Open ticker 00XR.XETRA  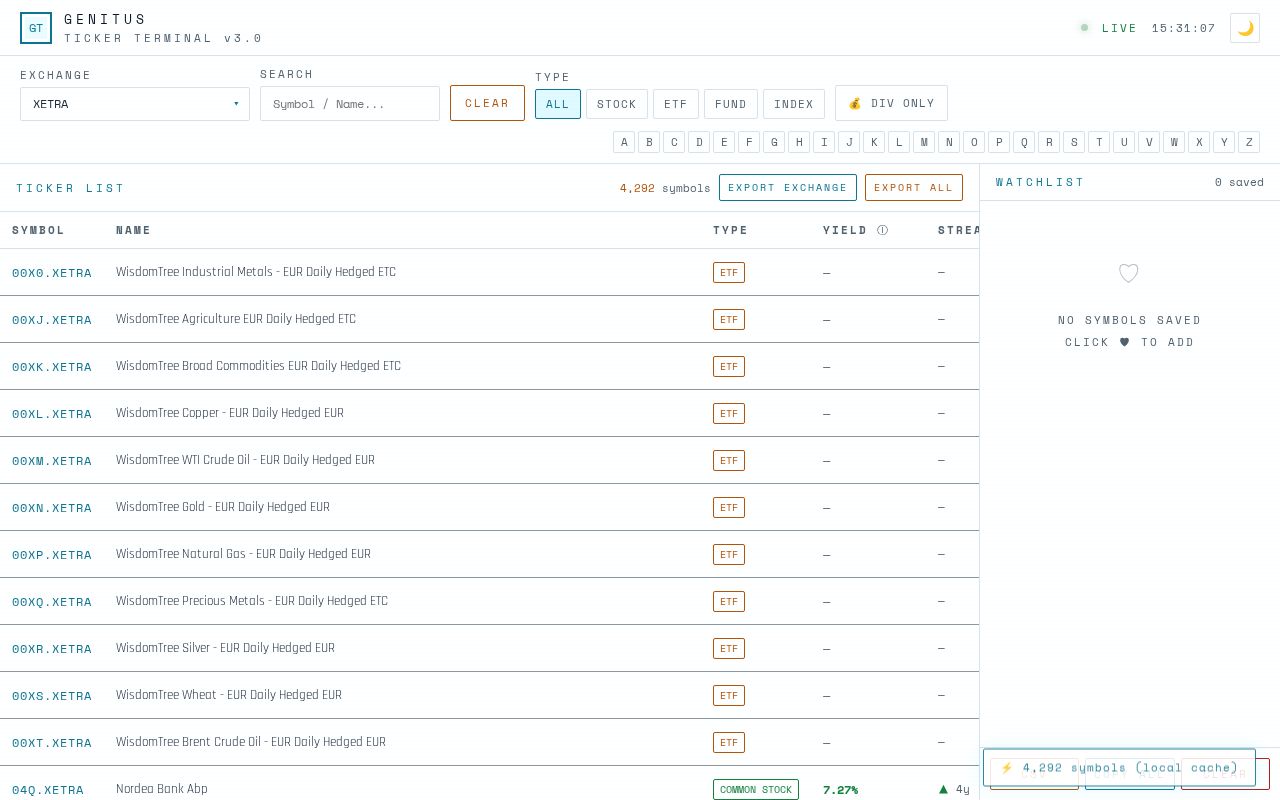click(x=52, y=649)
